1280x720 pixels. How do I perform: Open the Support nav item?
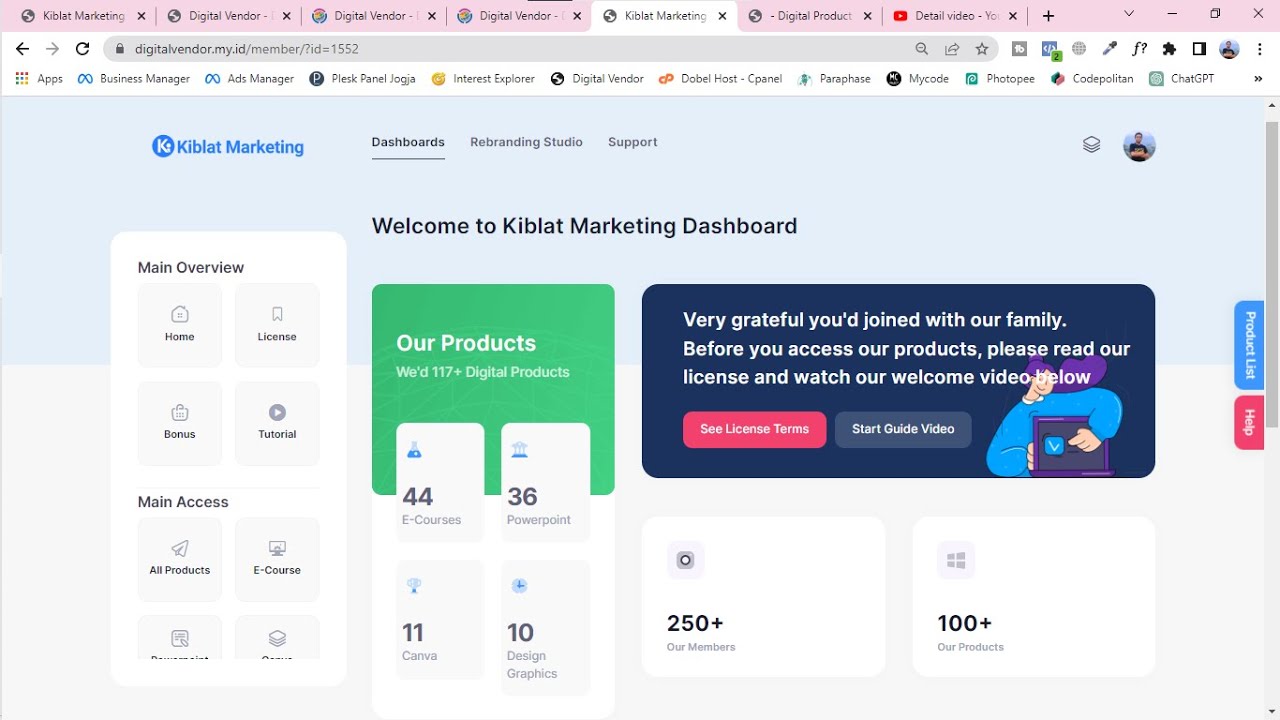633,142
